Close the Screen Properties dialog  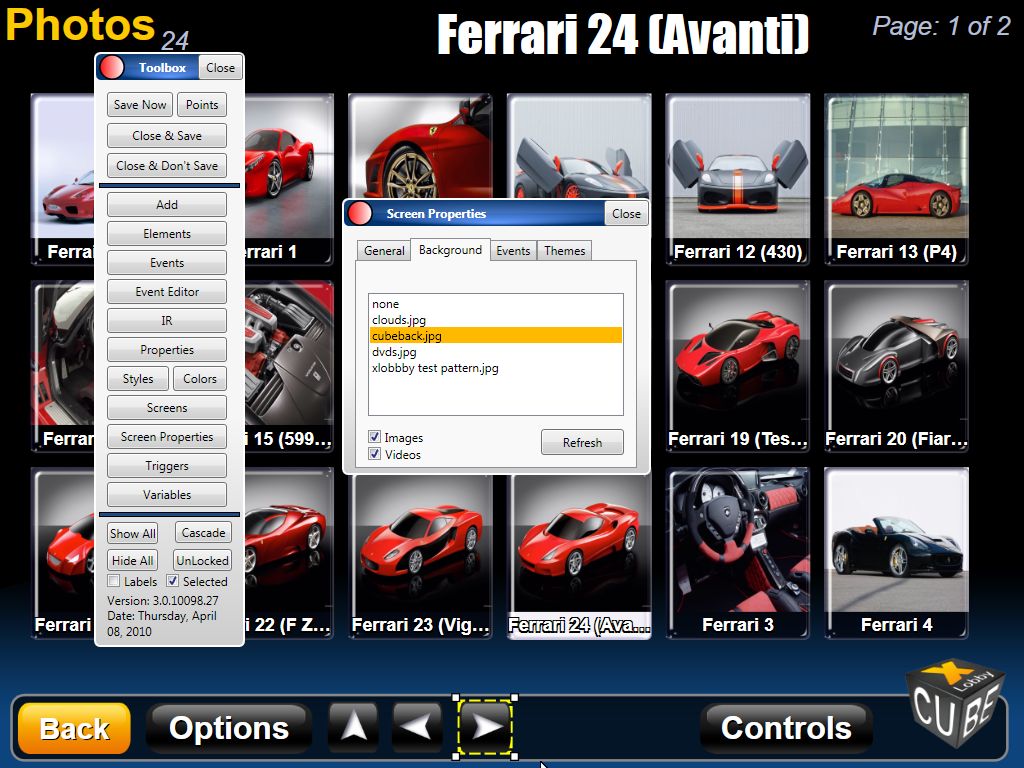click(626, 214)
